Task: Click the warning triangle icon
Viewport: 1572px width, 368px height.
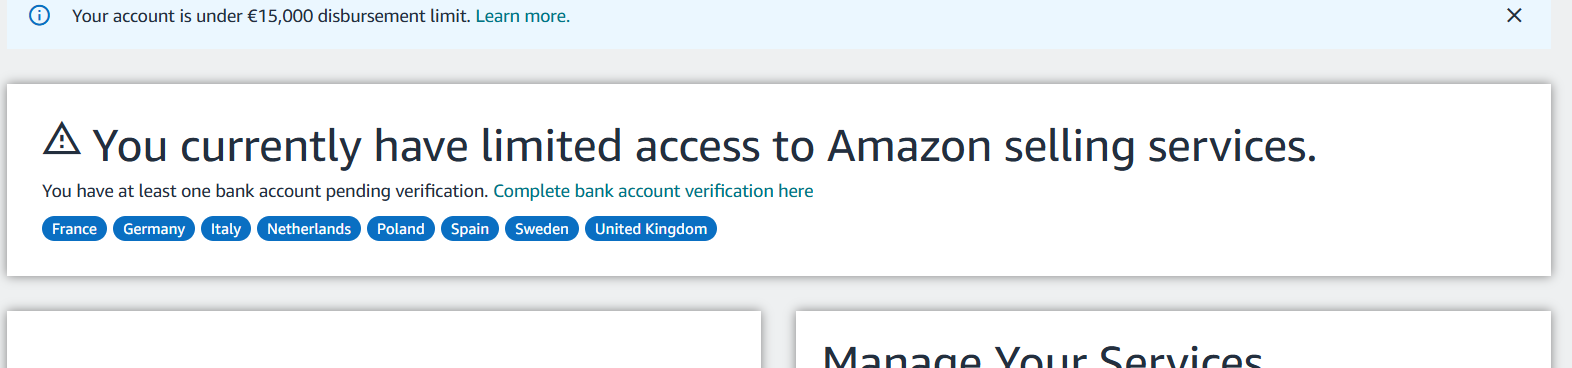Action: (x=62, y=139)
